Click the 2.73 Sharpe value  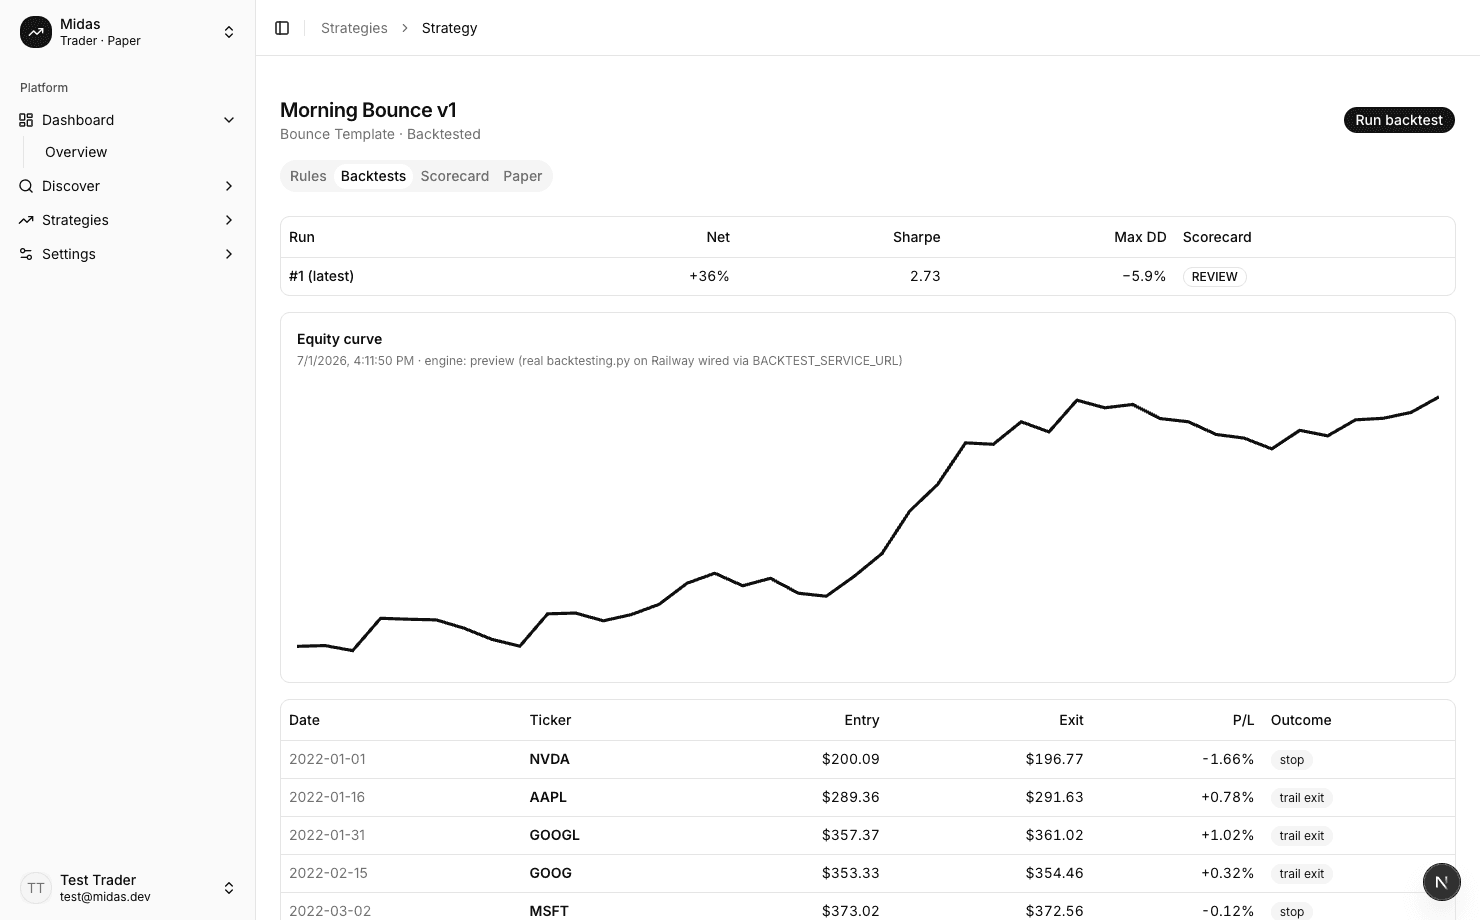pos(925,276)
